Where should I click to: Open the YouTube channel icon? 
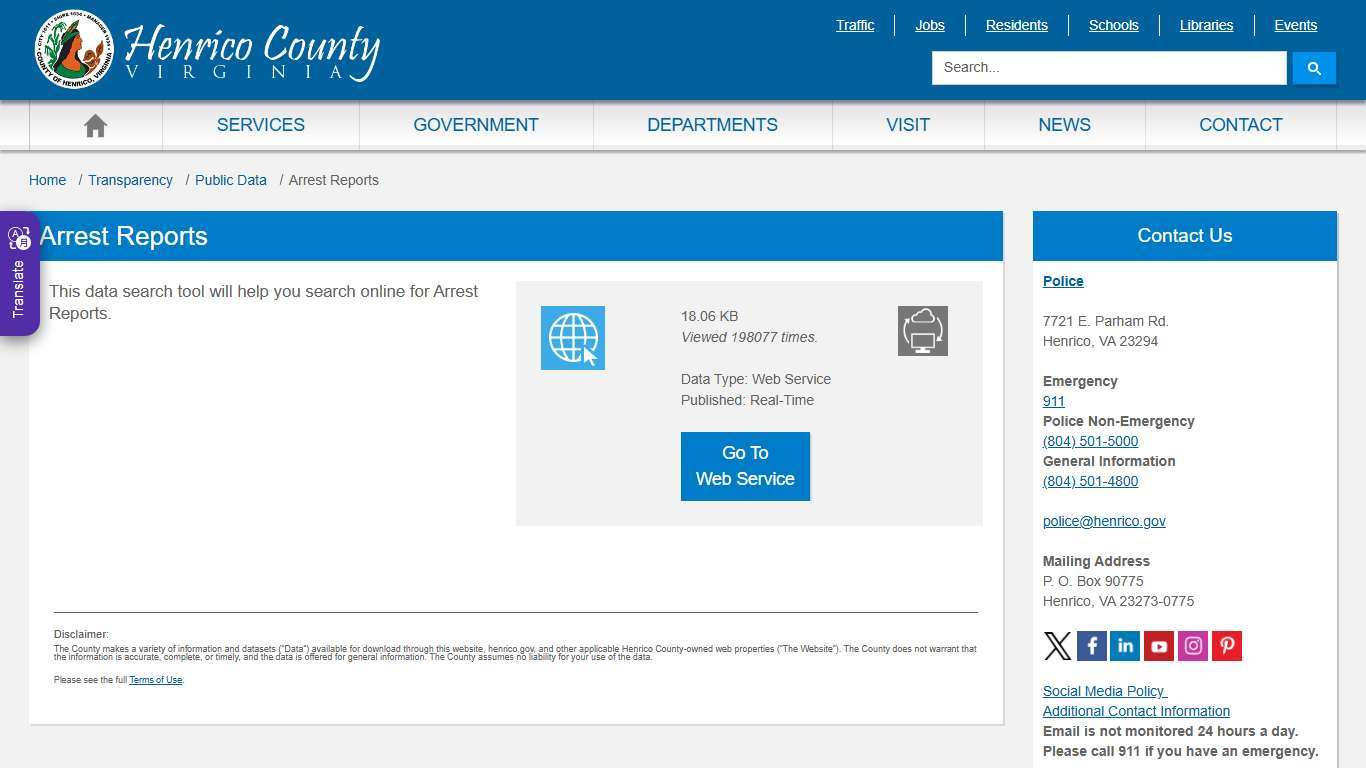click(1158, 645)
